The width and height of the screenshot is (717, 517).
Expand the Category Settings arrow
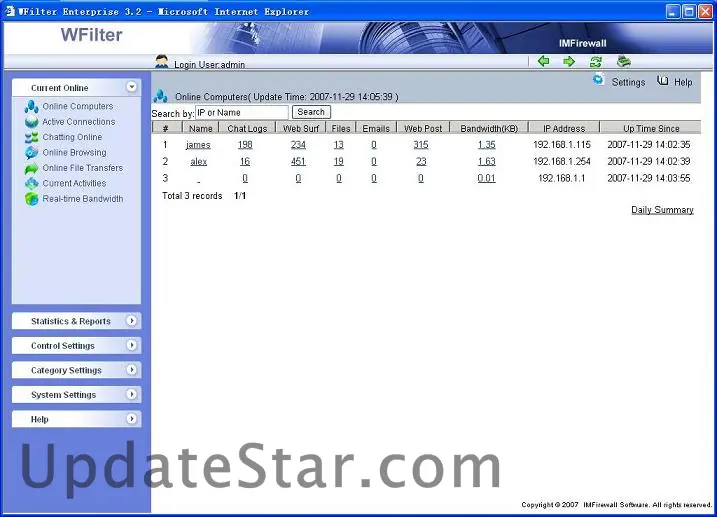click(x=132, y=370)
